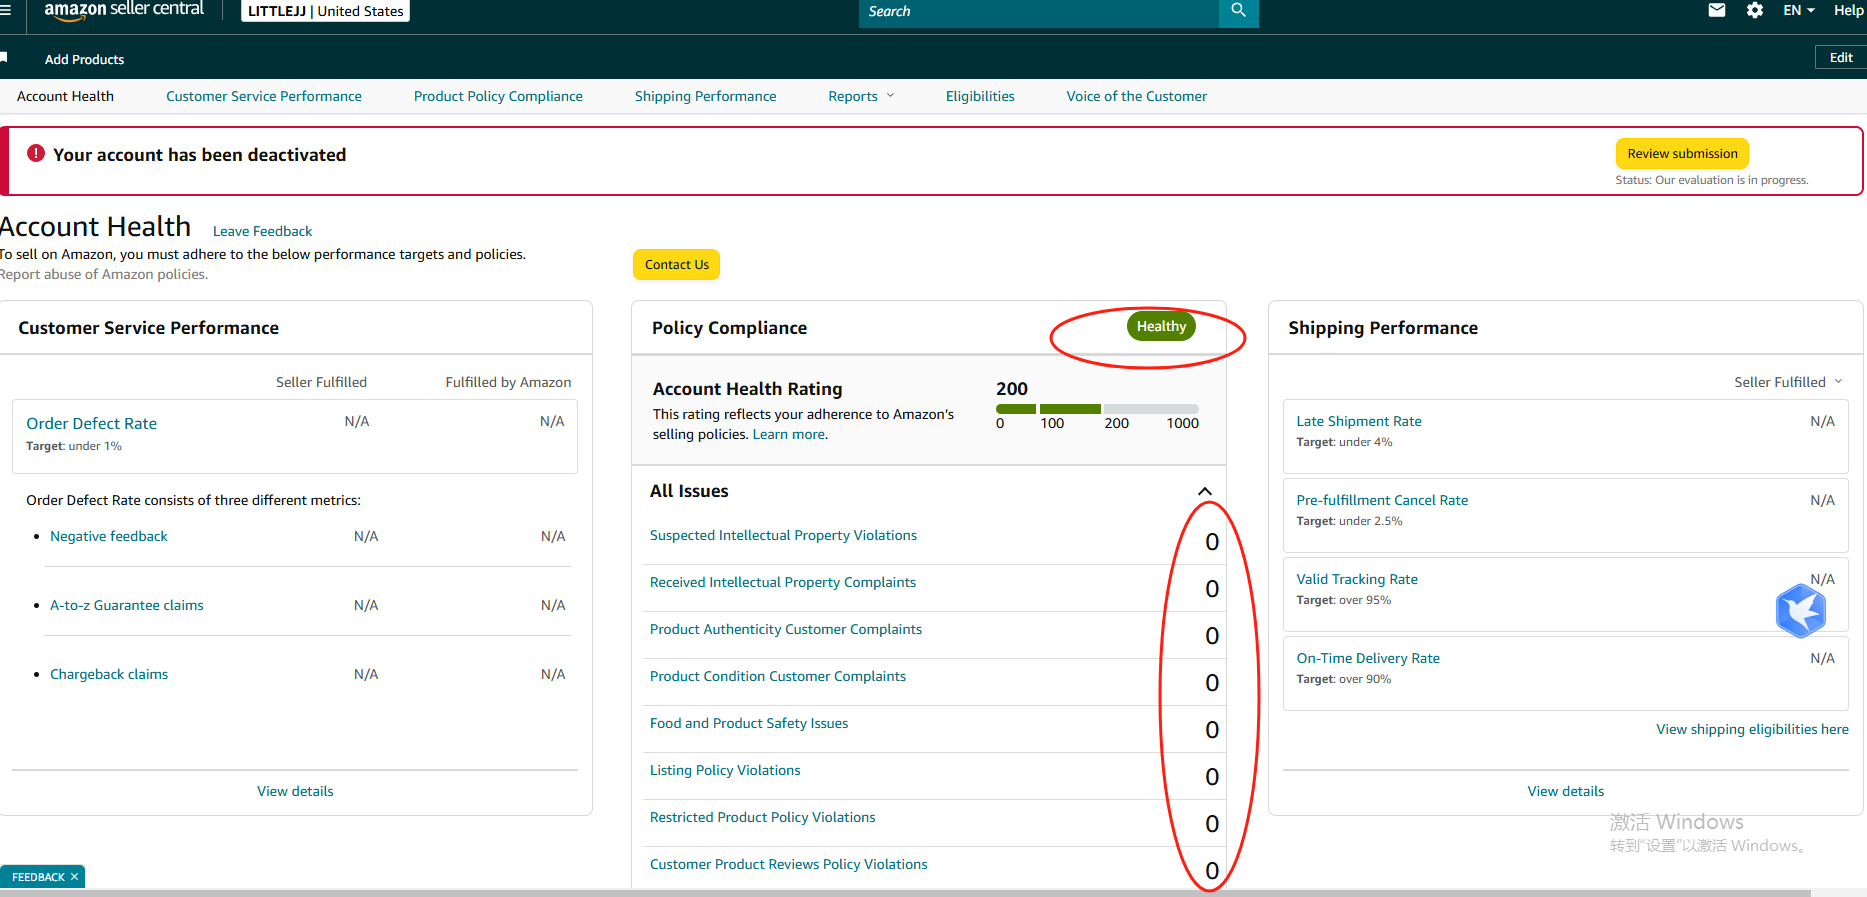Click the blue bird floating icon
This screenshot has width=1867, height=897.
coord(1801,610)
